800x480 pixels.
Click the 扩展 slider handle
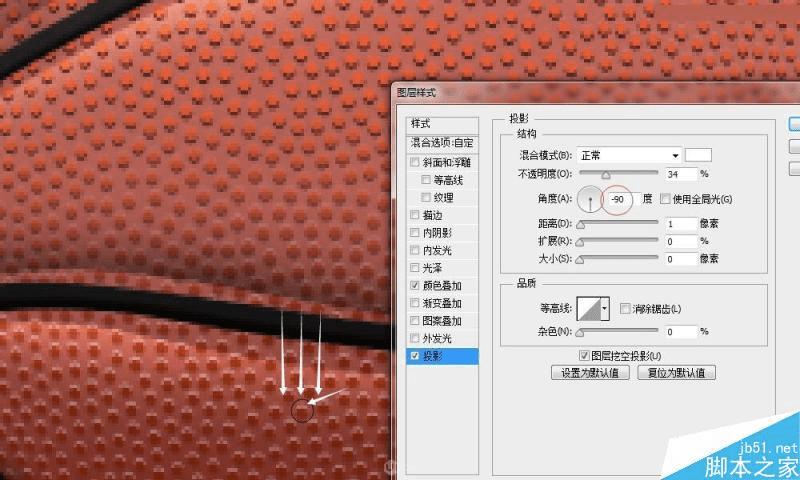click(x=580, y=242)
